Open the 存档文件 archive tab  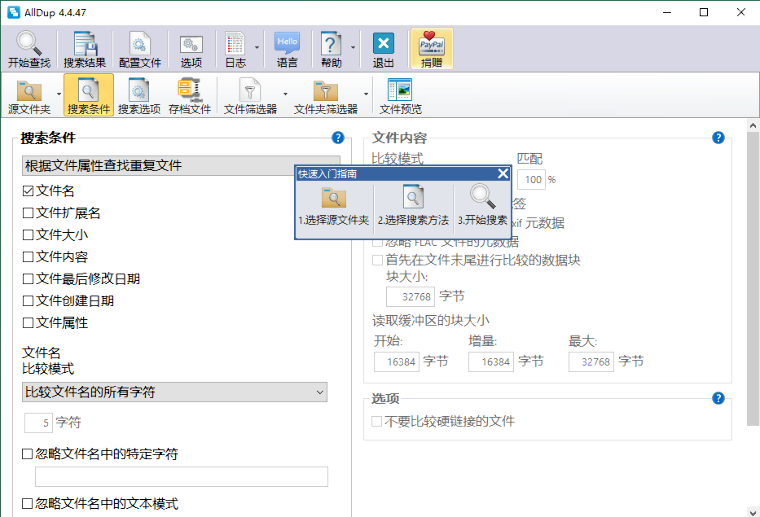(190, 95)
